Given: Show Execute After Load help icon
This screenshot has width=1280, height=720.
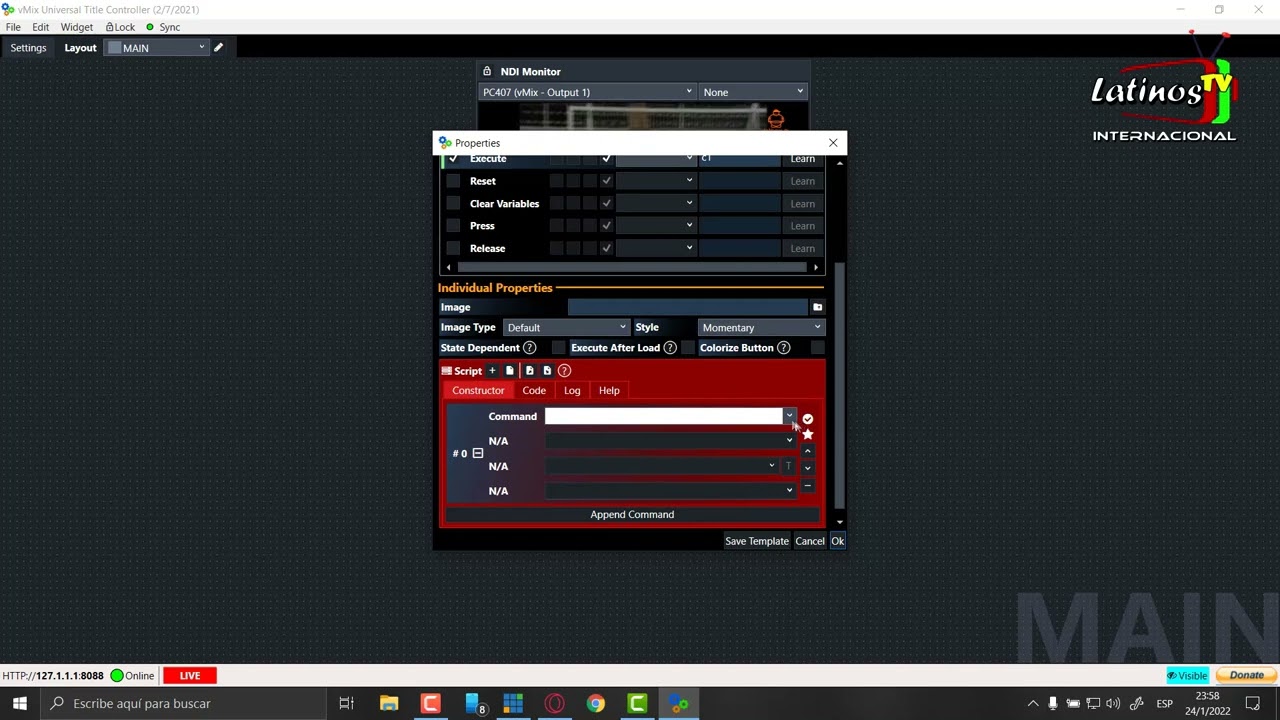Looking at the screenshot, I should pos(670,348).
